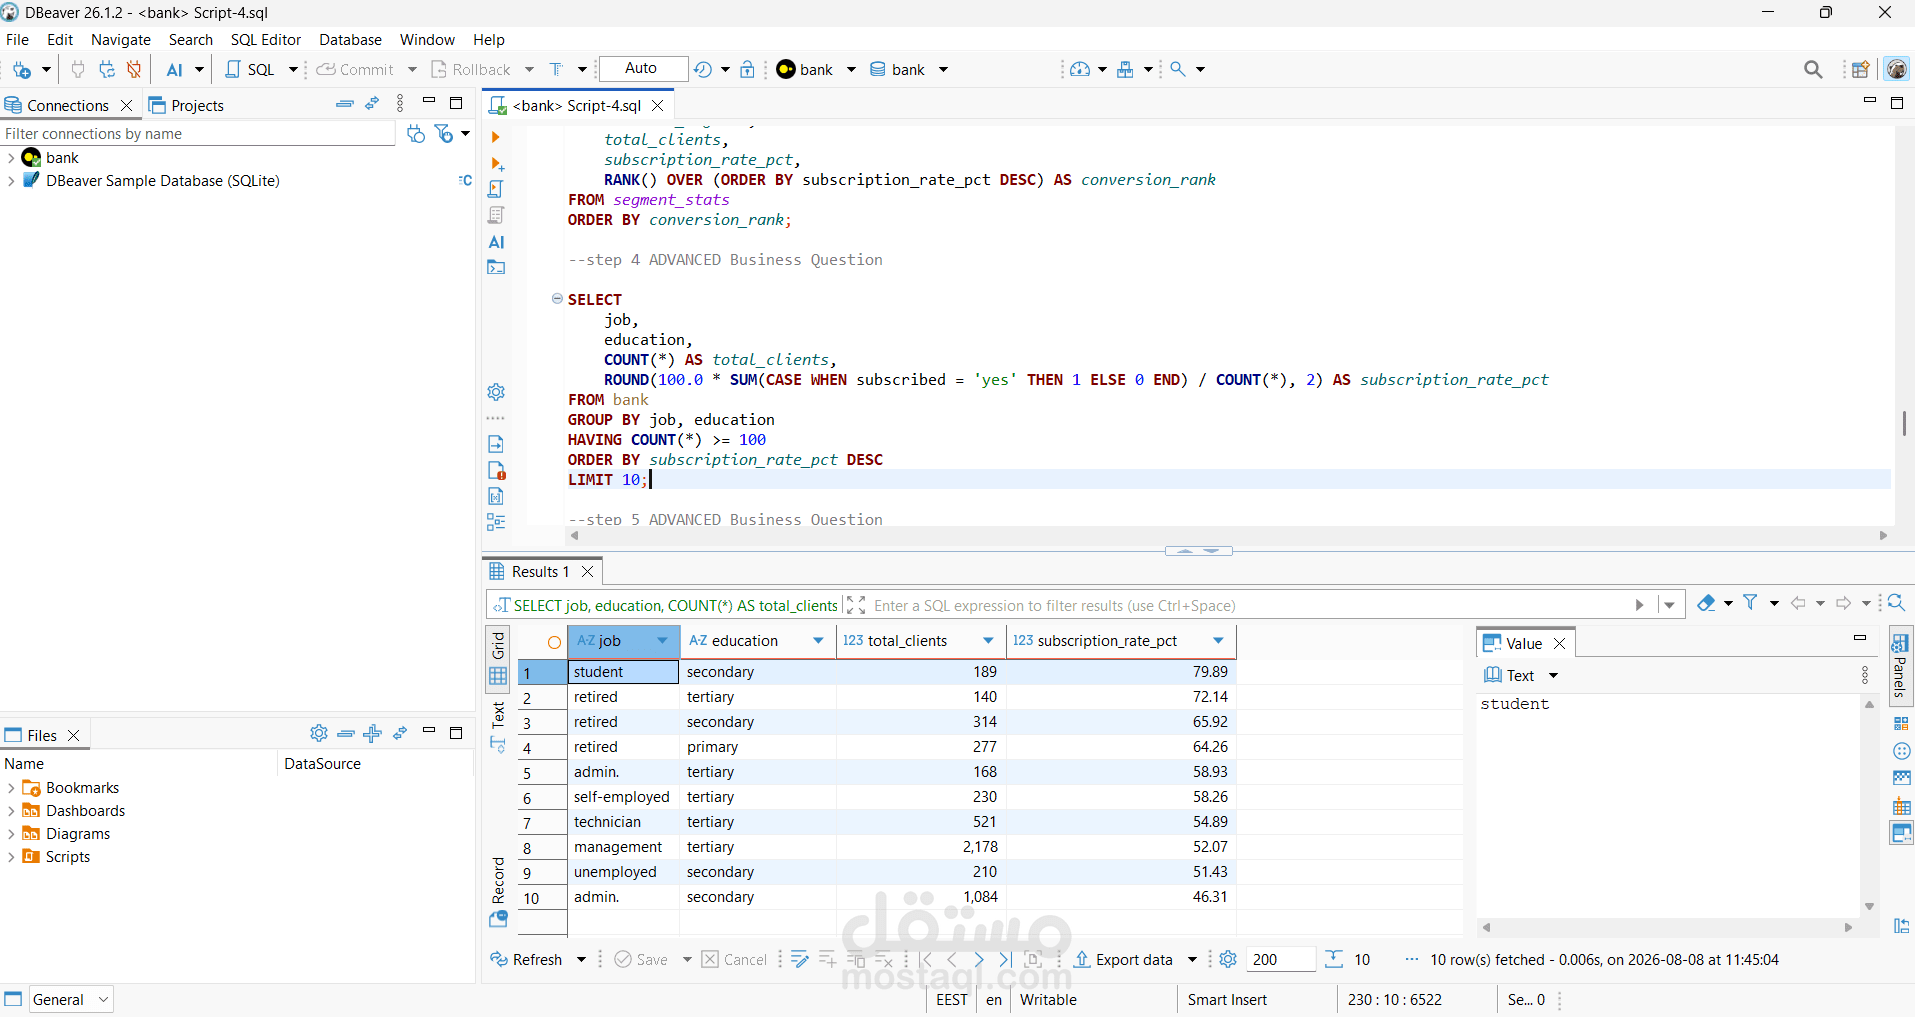1915x1017 pixels.
Task: Open the Database menu
Action: click(350, 40)
